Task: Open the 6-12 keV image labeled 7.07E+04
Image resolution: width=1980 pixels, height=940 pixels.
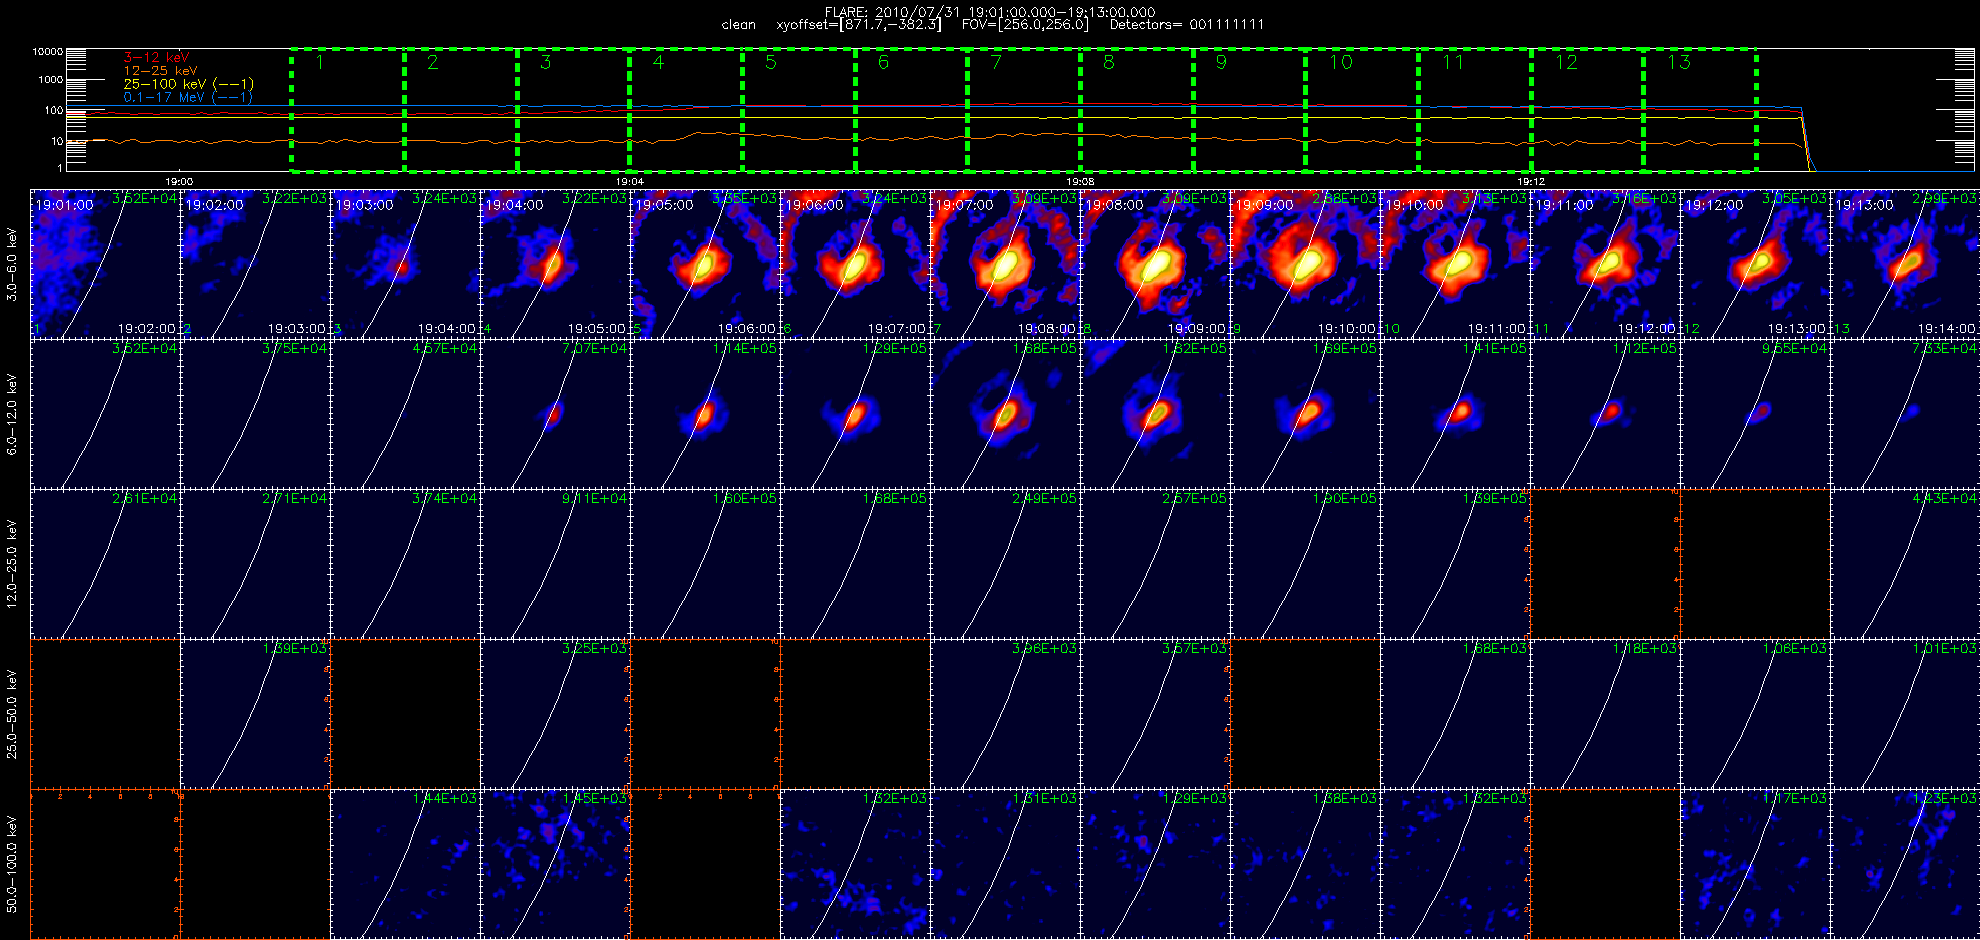Action: pyautogui.click(x=555, y=414)
